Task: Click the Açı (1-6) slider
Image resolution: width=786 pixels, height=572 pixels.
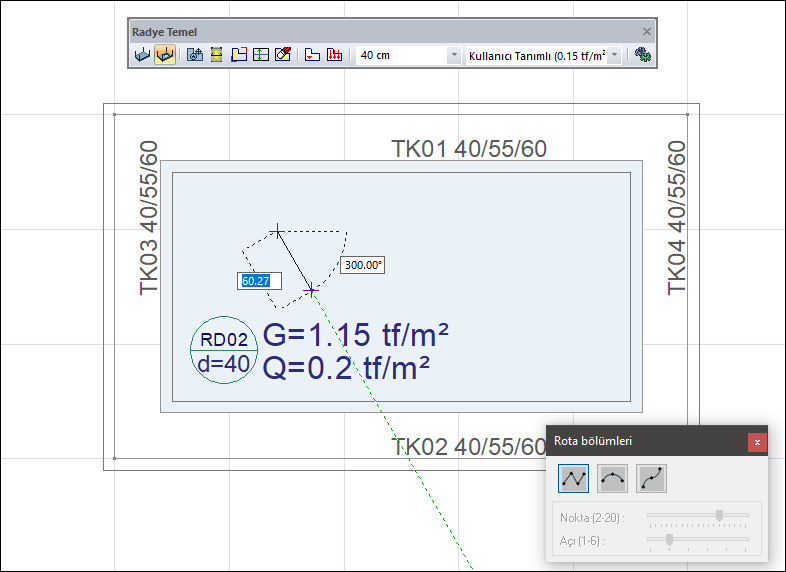Action: (698, 539)
